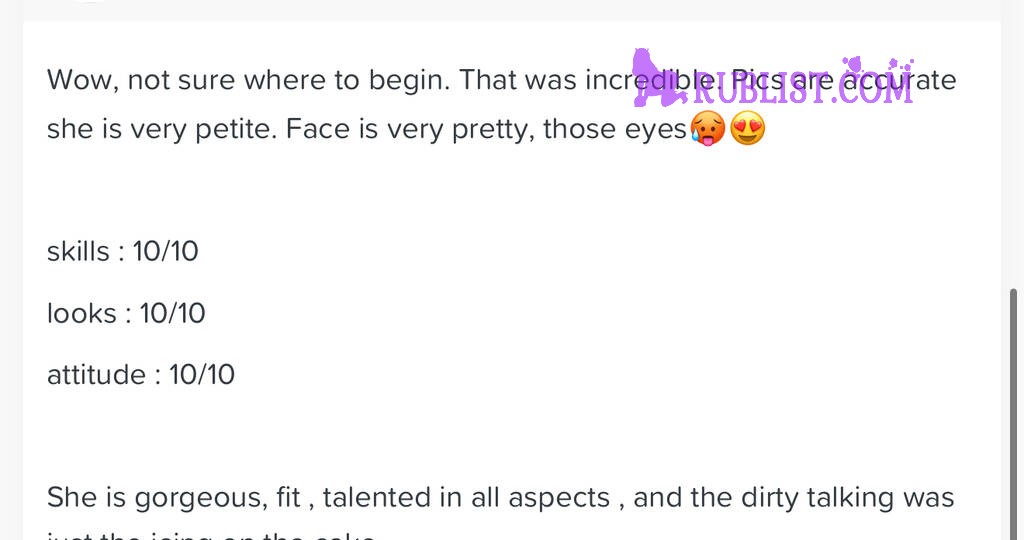Click the 'skills : 10/10' rating line

coord(123,251)
